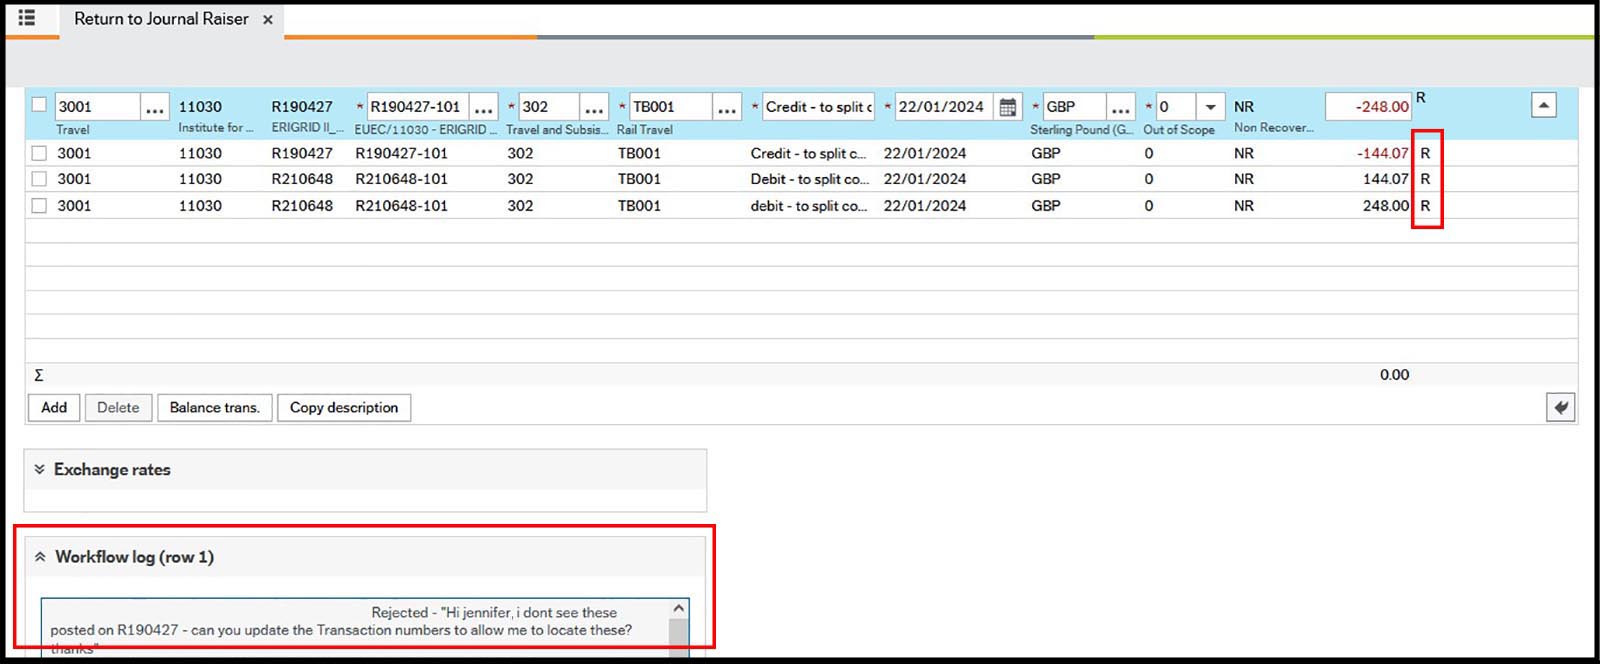
Task: Click the Add button
Action: [x=54, y=407]
